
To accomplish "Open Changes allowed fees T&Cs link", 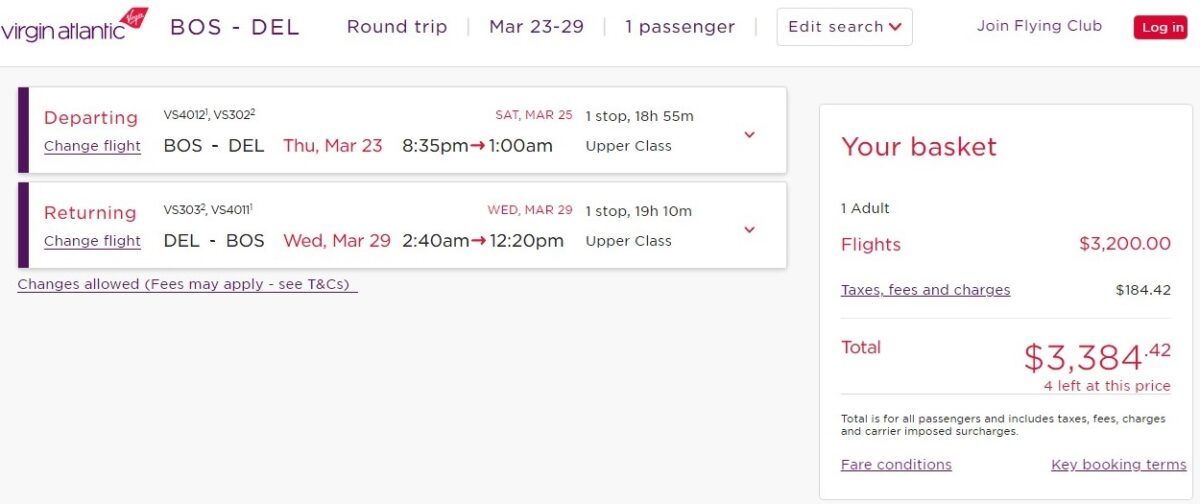I will click(187, 284).
